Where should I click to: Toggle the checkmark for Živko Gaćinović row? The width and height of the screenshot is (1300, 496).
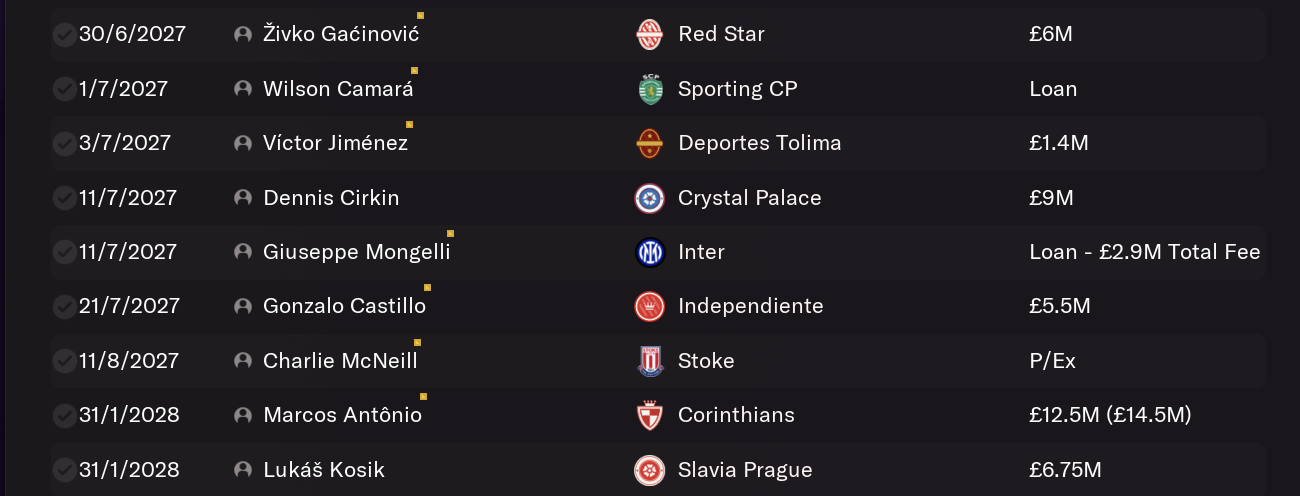coord(65,34)
